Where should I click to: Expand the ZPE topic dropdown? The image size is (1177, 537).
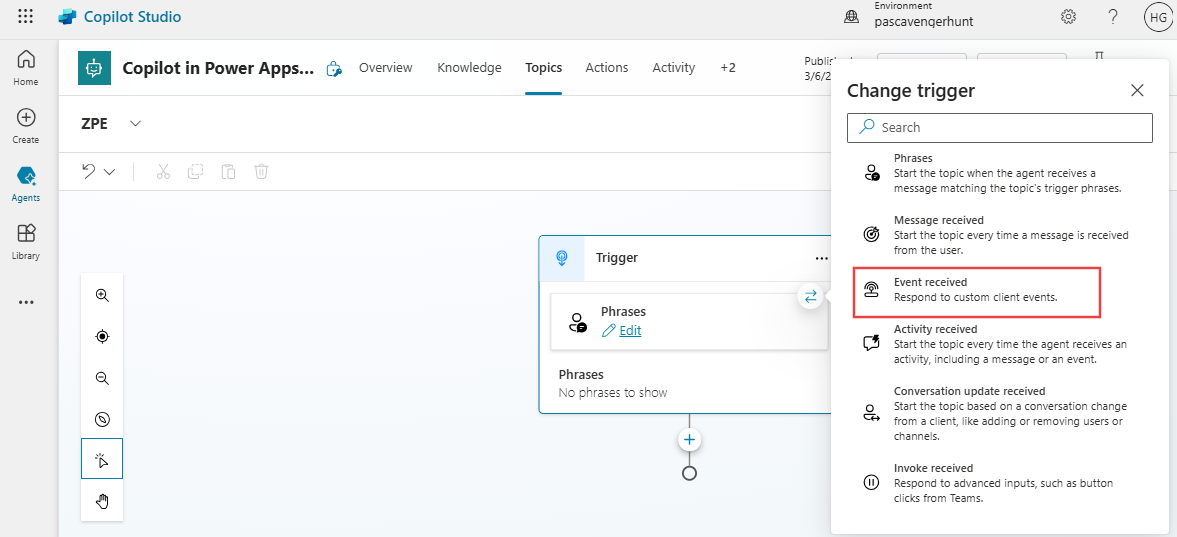[x=136, y=124]
